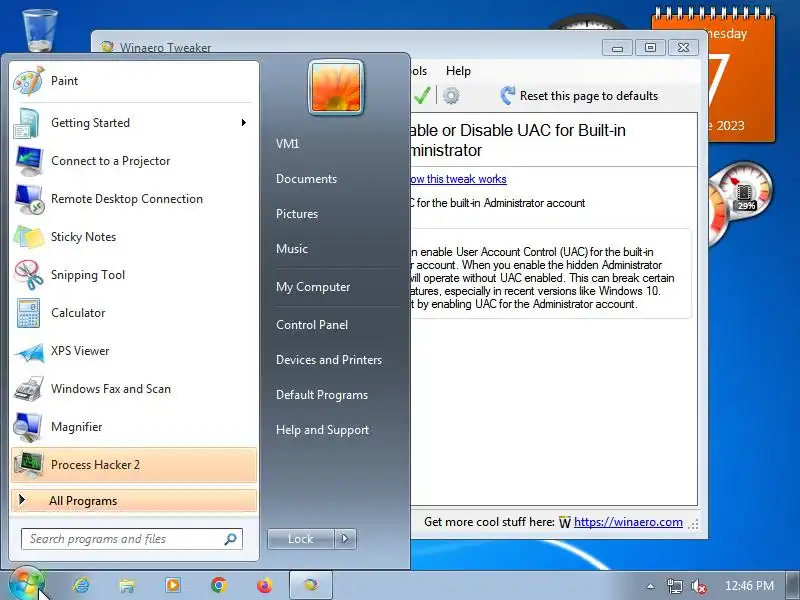Click the muted volume tray icon
The width and height of the screenshot is (800, 600).
click(x=698, y=586)
